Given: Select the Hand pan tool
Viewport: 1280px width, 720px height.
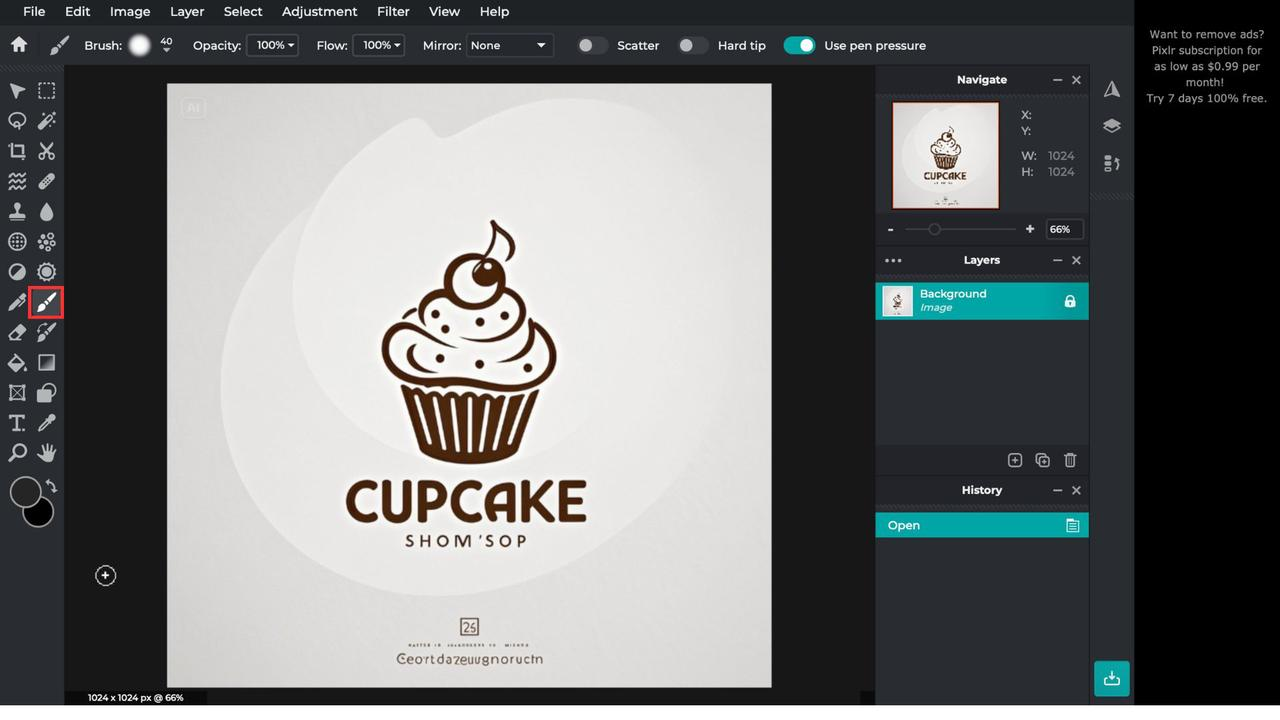Looking at the screenshot, I should [x=47, y=453].
